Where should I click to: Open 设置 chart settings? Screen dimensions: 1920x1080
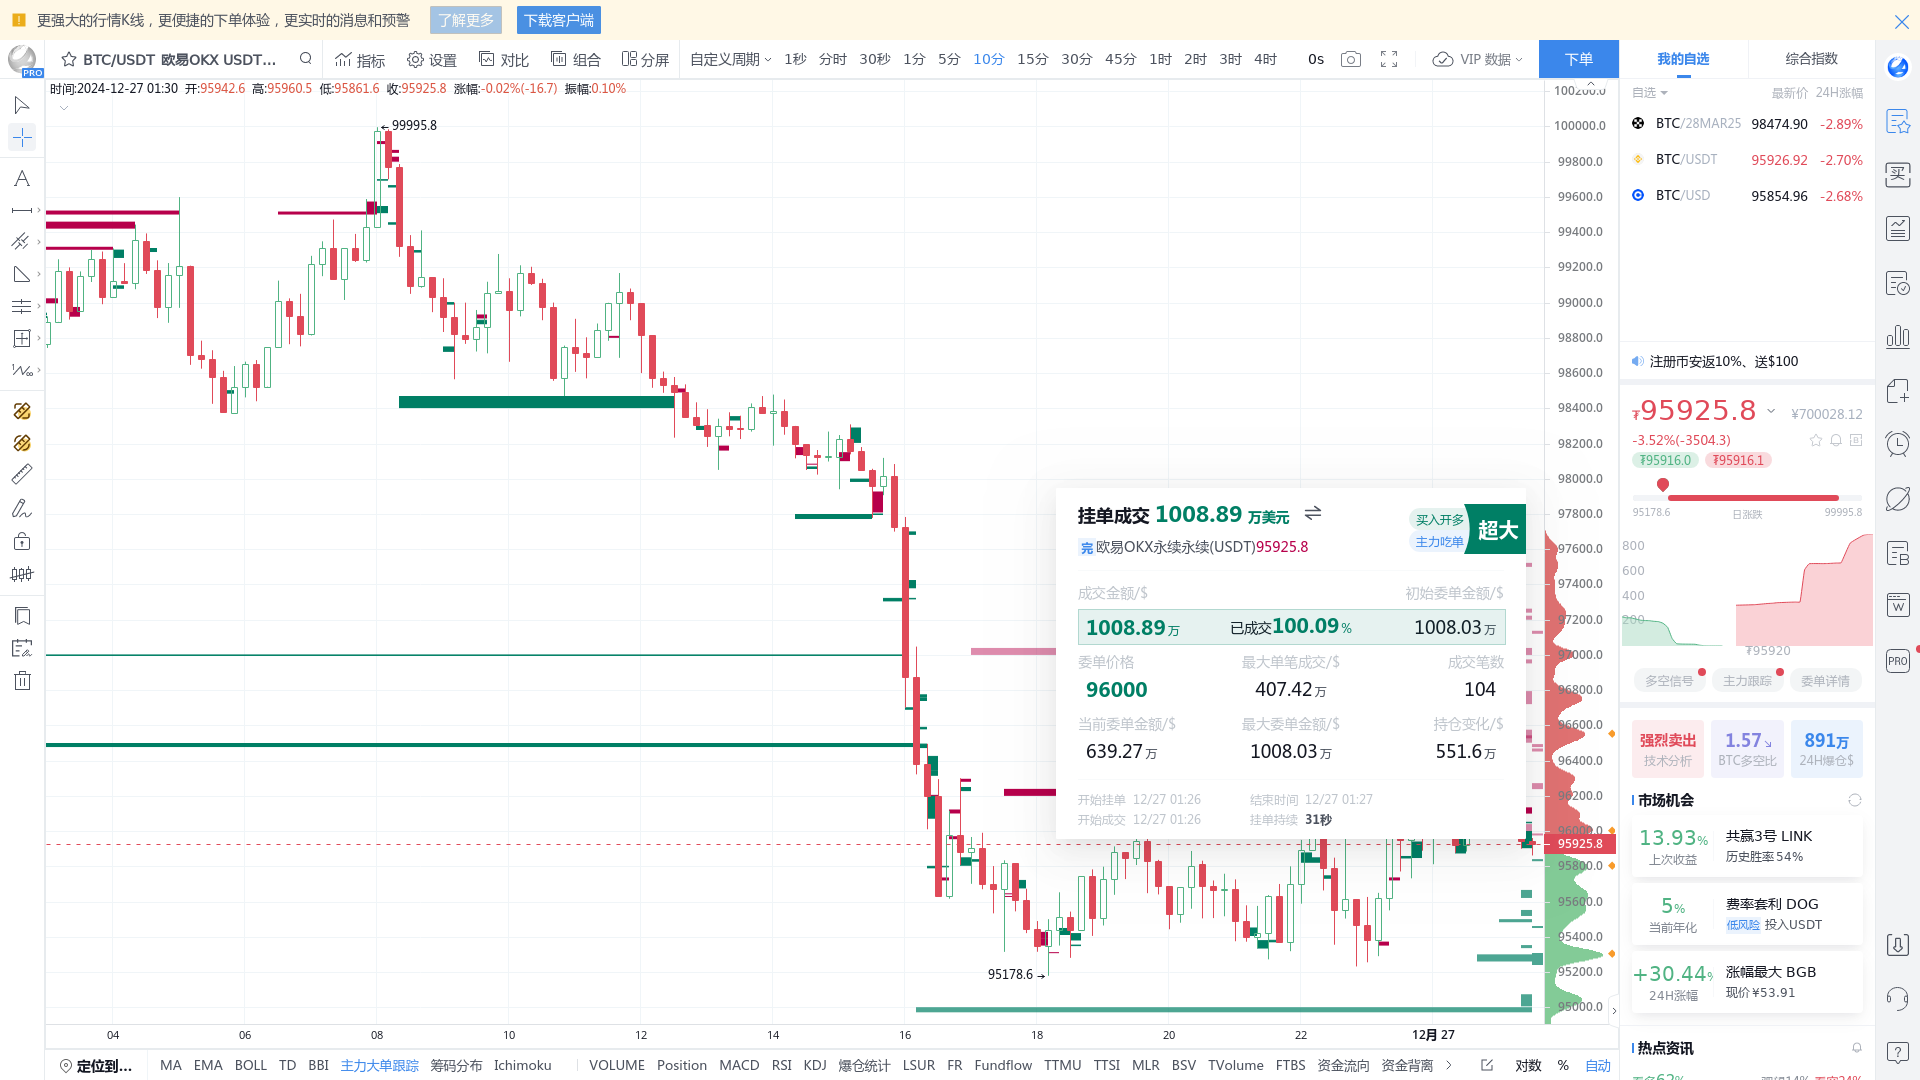click(432, 60)
